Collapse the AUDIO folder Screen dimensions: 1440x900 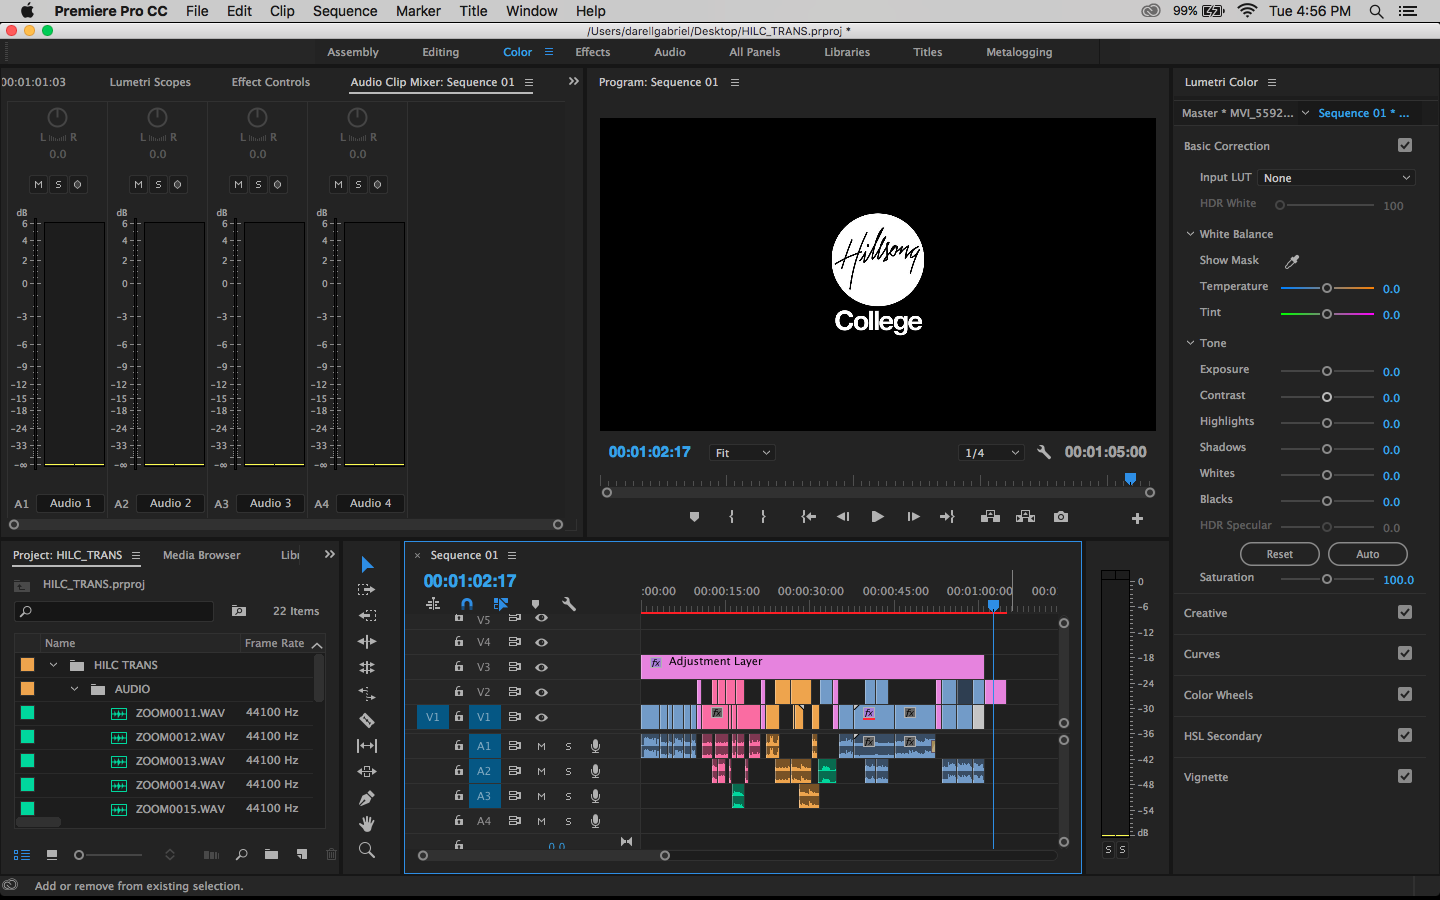(x=74, y=689)
